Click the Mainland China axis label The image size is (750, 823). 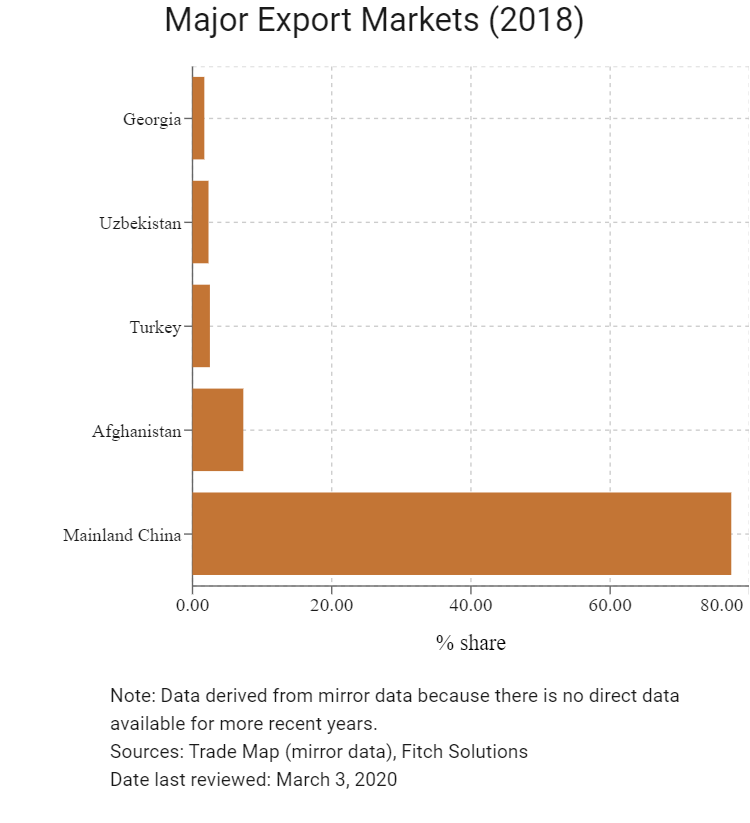pyautogui.click(x=122, y=535)
